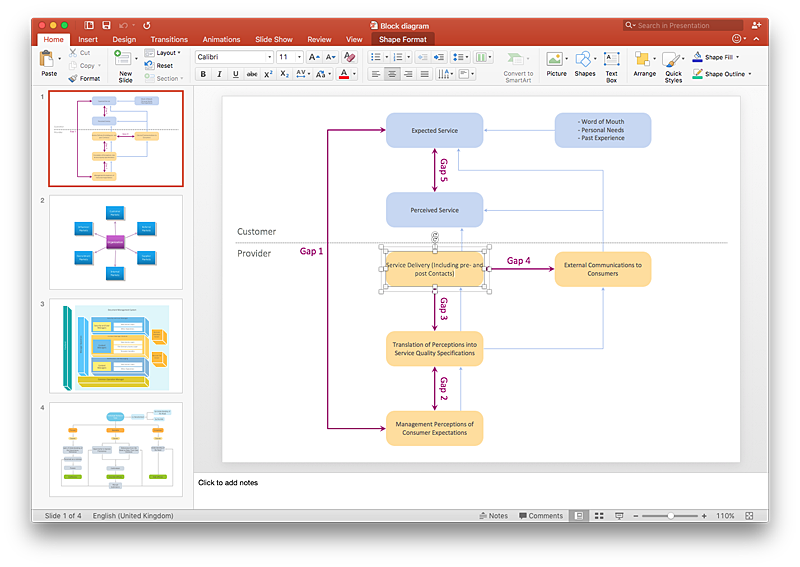The height and width of the screenshot is (567, 800).
Task: Collapse the ribbon with chevron
Action: coord(757,39)
